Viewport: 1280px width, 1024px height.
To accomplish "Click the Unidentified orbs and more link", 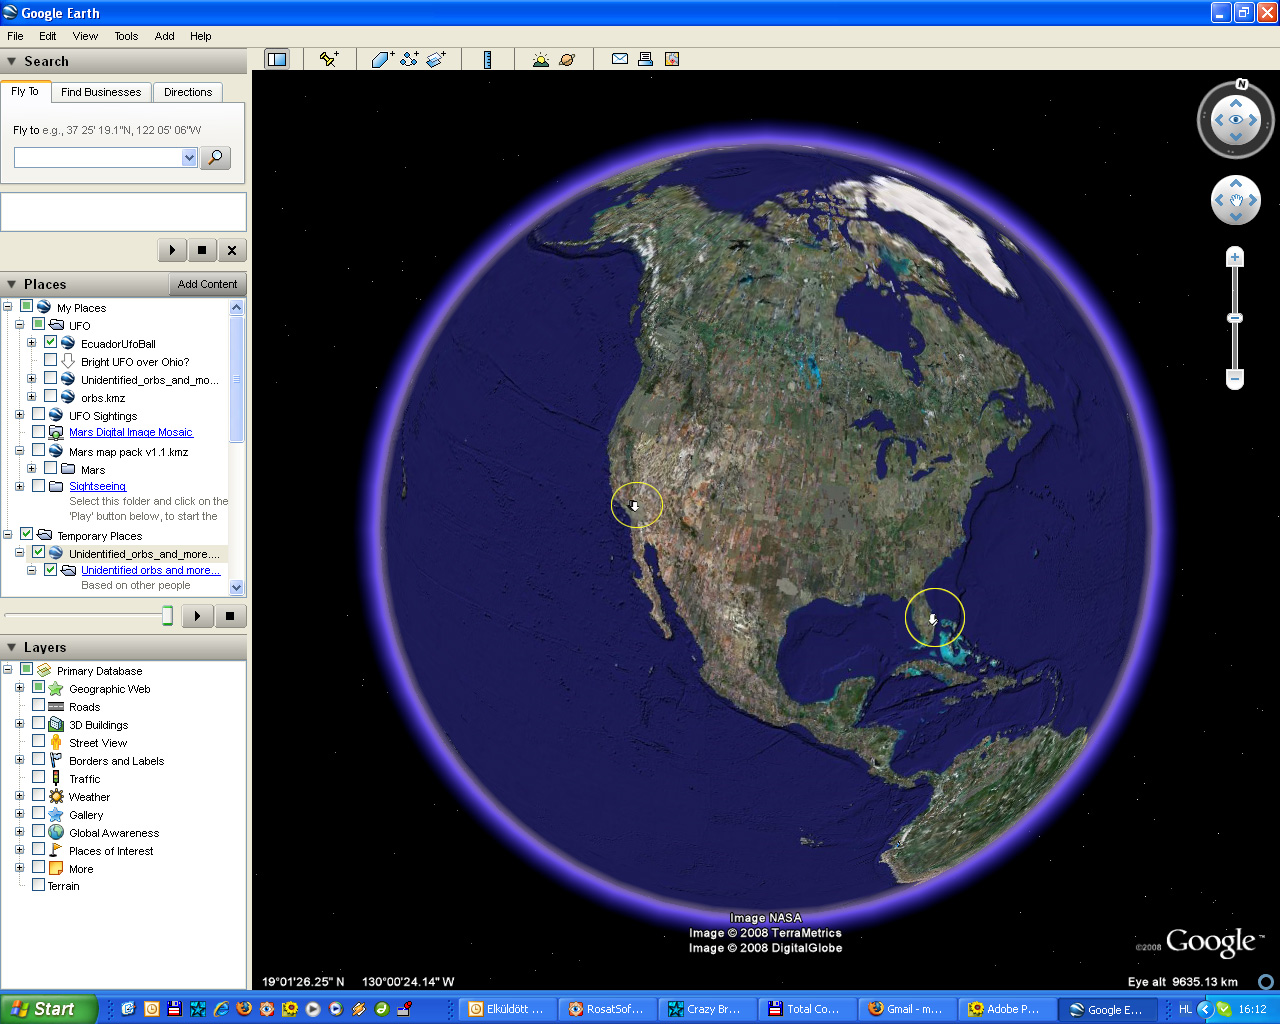I will click(x=150, y=570).
